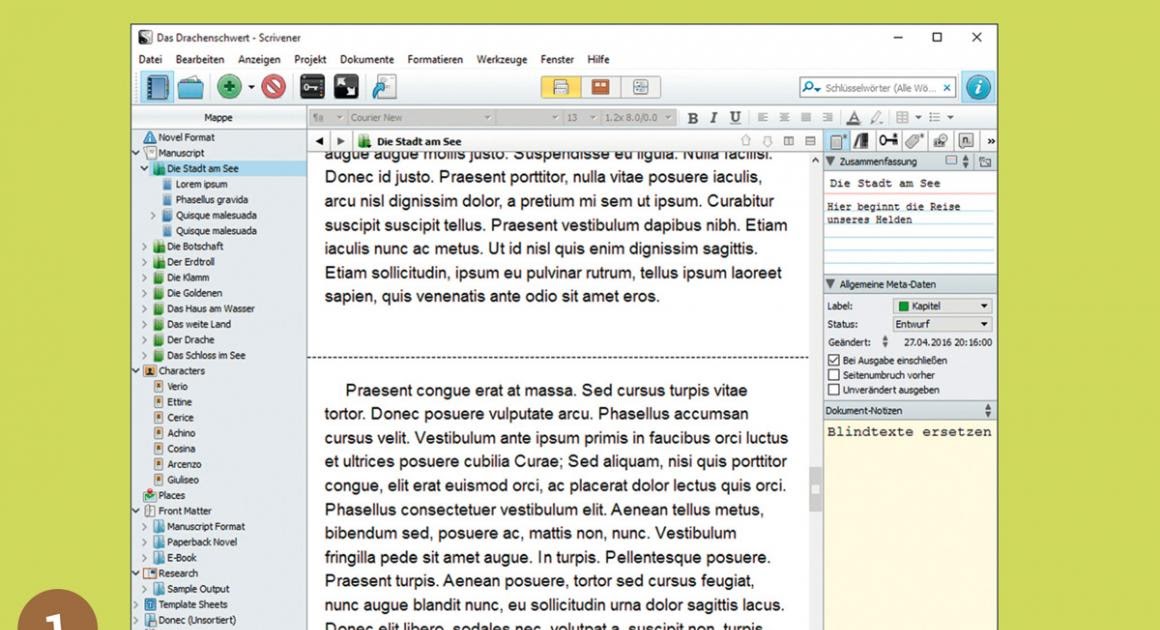Switch to Scrivenings document view mode
Image resolution: width=1160 pixels, height=630 pixels.
pos(561,87)
